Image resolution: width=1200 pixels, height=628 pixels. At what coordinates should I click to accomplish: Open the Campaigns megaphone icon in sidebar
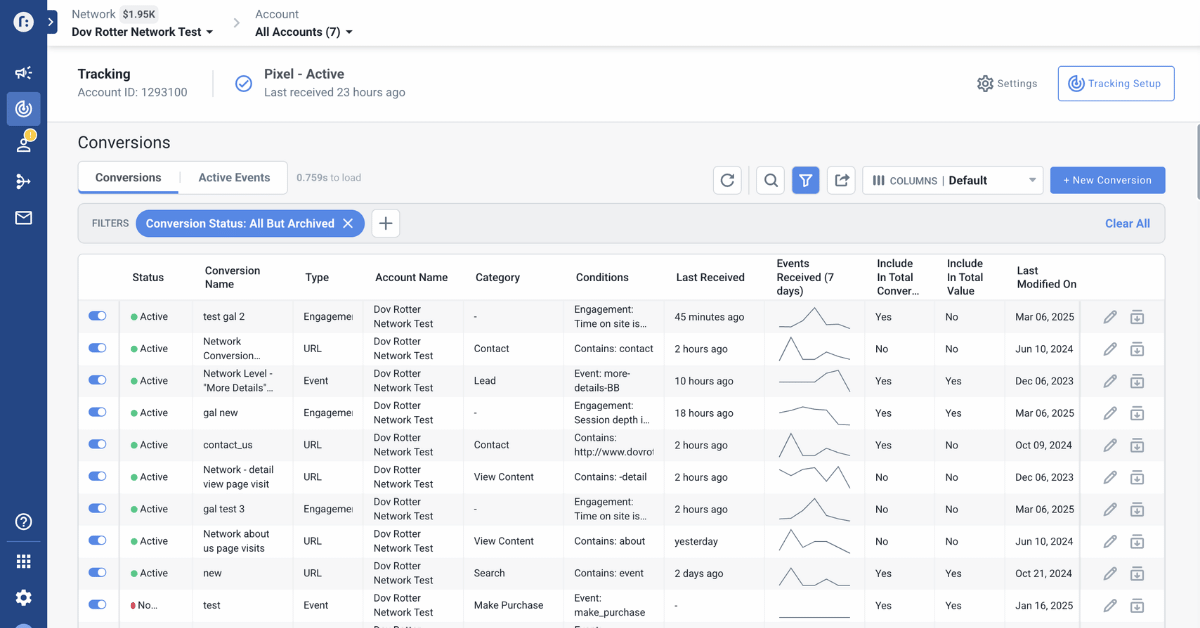tap(23, 73)
